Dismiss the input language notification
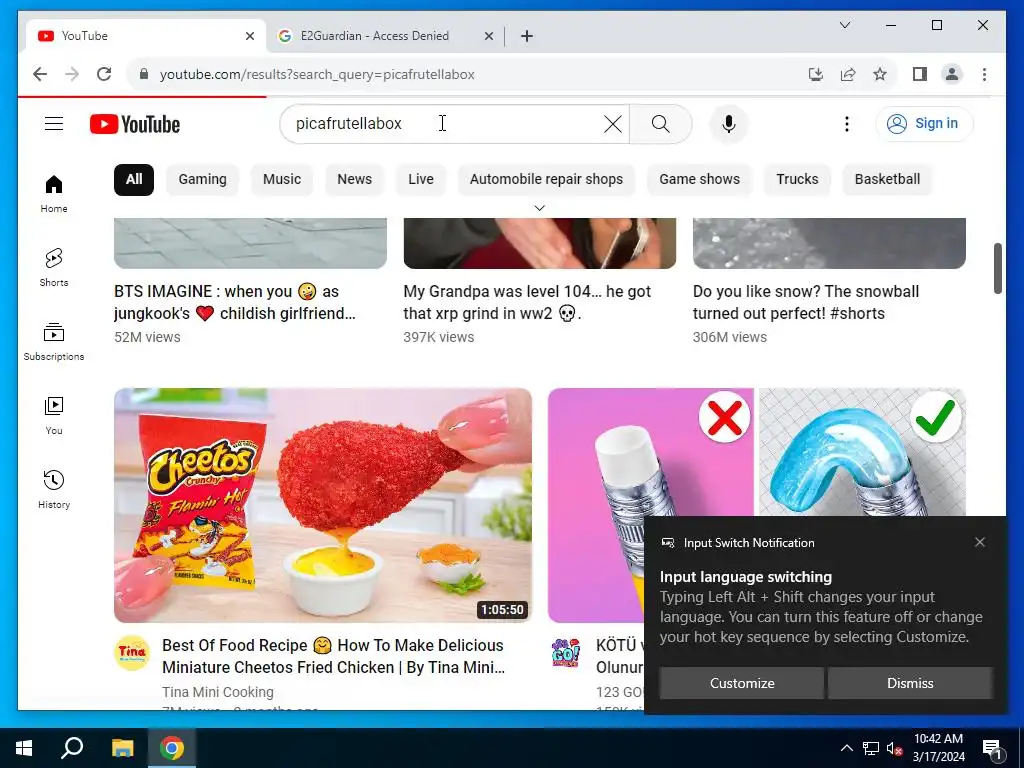Viewport: 1024px width, 768px height. [910, 683]
